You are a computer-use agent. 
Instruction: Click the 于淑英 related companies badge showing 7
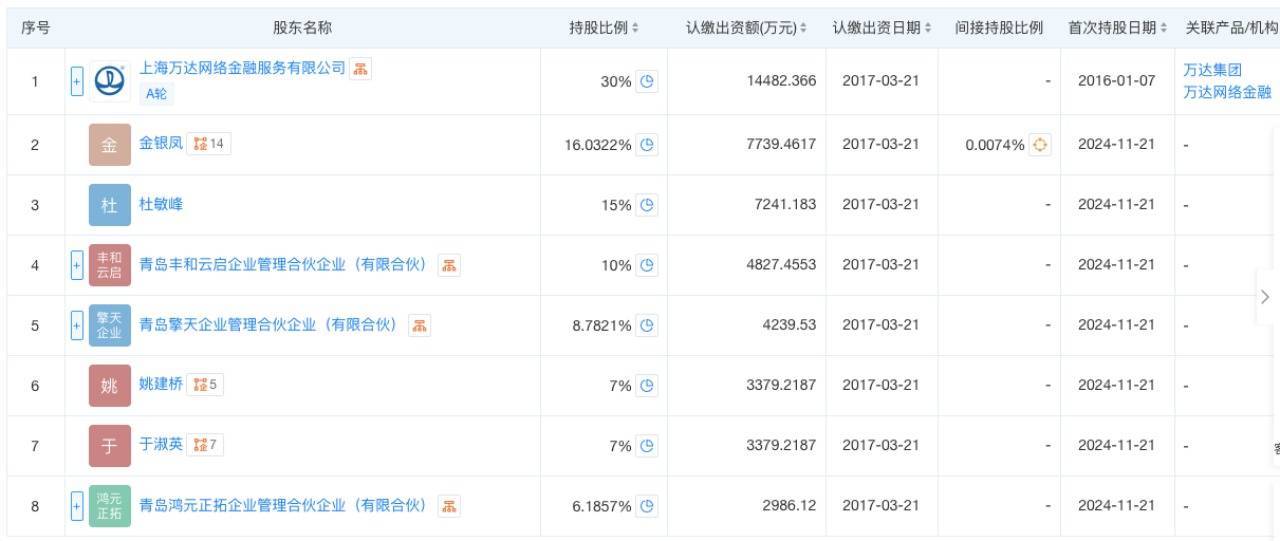point(205,445)
